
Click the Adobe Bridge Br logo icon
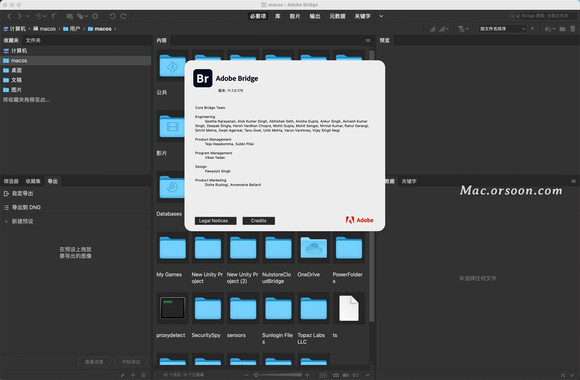coord(203,78)
